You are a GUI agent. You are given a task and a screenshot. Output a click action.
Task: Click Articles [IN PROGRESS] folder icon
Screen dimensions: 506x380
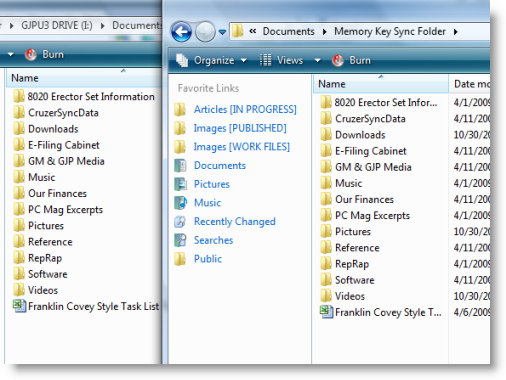point(180,109)
